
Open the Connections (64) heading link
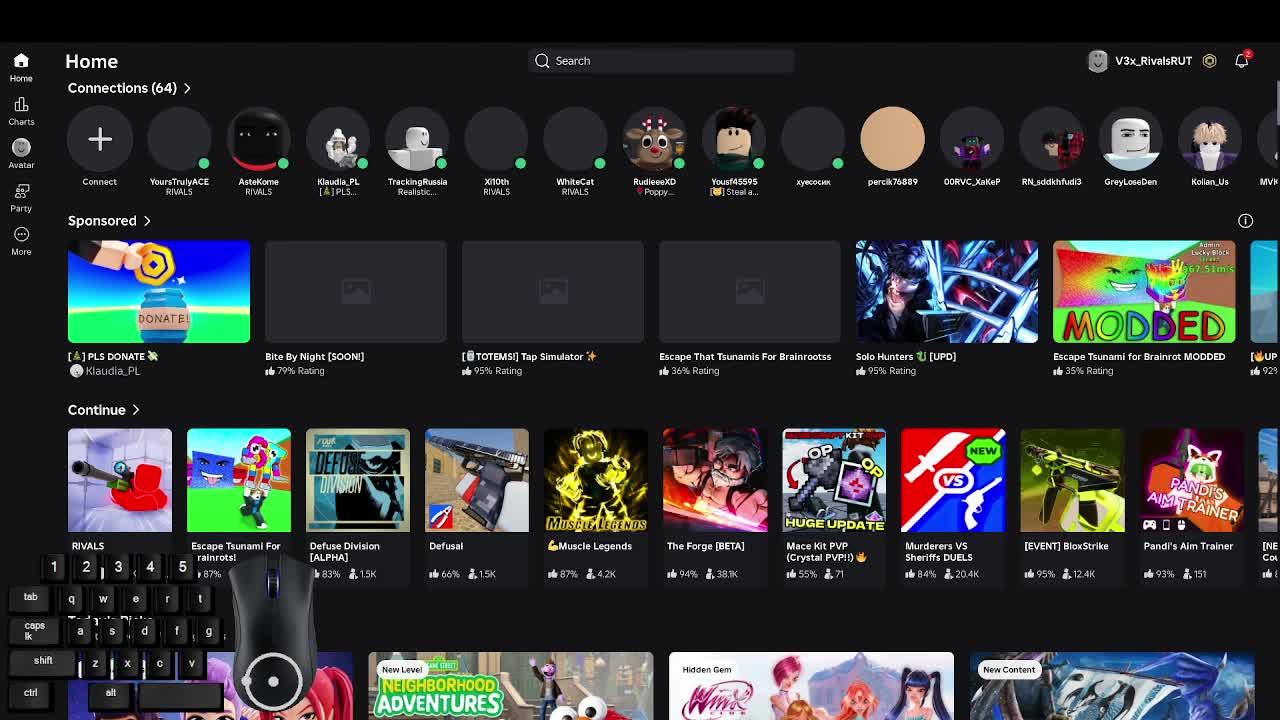click(122, 88)
